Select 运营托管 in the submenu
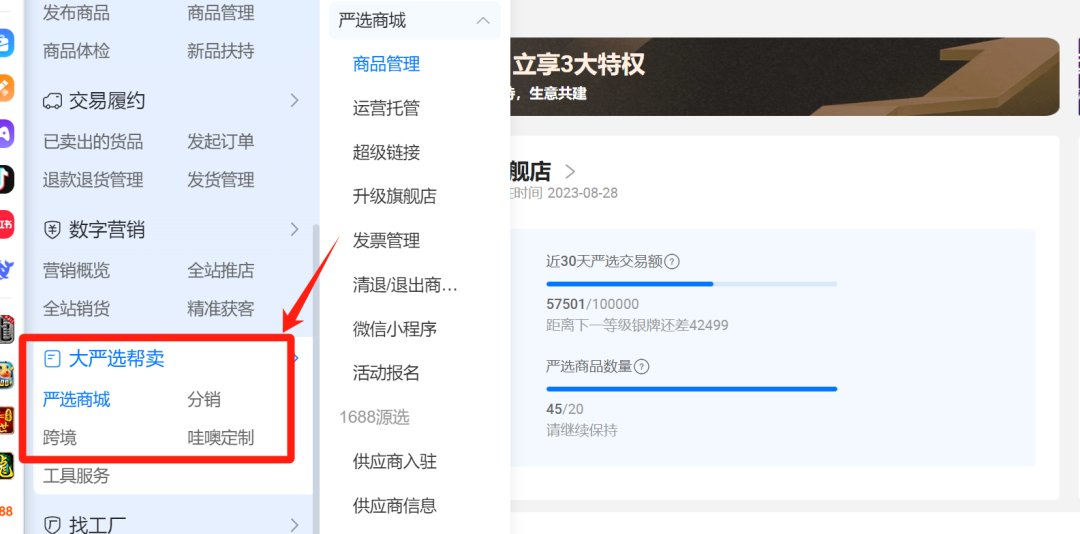1080x534 pixels. tap(386, 109)
